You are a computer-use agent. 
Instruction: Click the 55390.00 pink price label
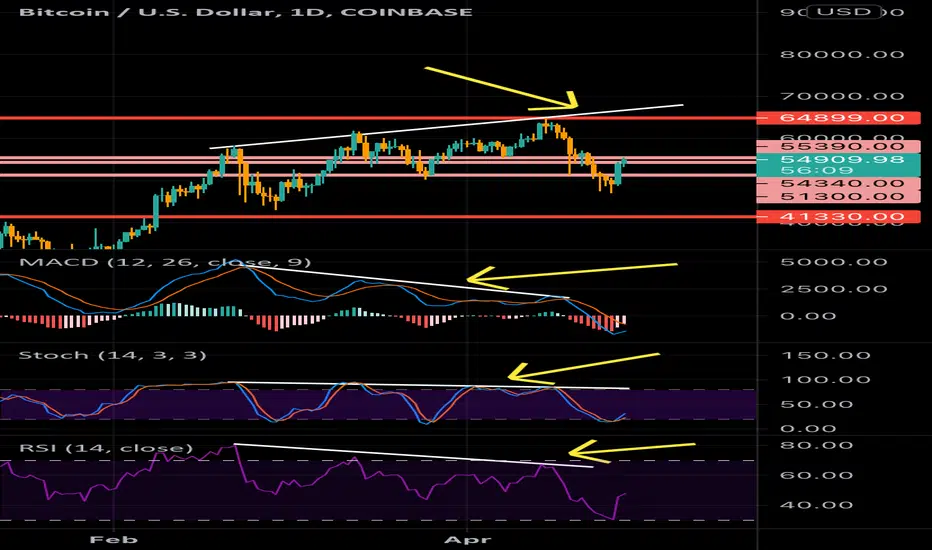coord(838,146)
